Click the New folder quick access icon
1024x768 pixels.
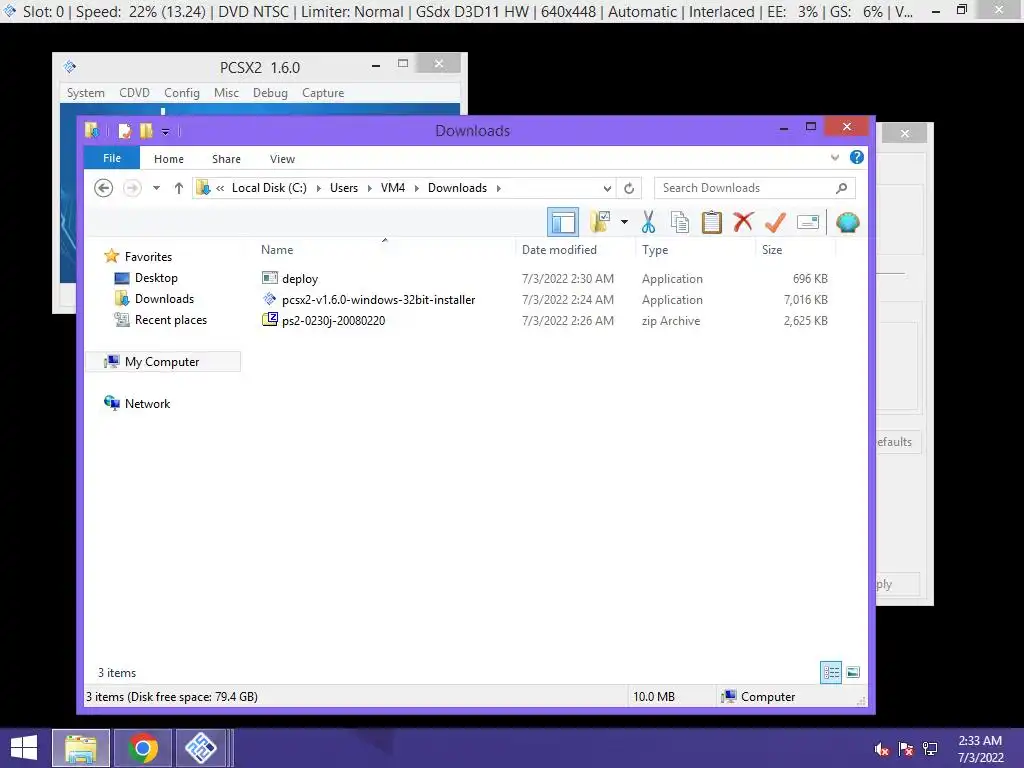click(x=146, y=131)
